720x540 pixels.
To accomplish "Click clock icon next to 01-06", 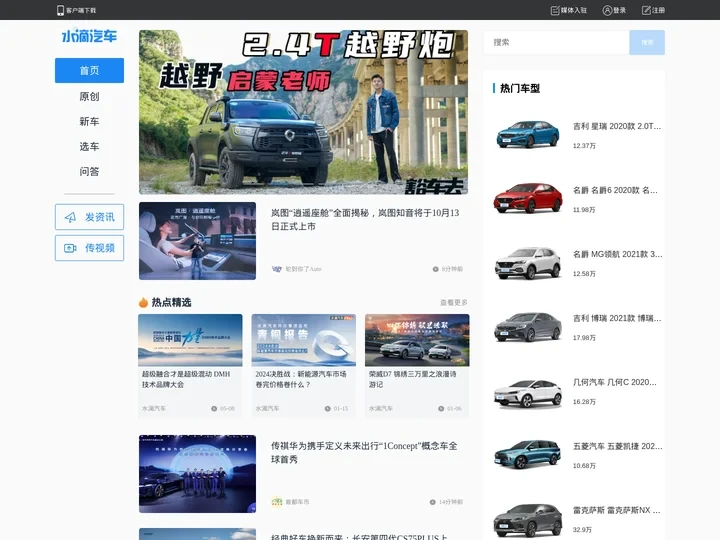I will click(441, 409).
